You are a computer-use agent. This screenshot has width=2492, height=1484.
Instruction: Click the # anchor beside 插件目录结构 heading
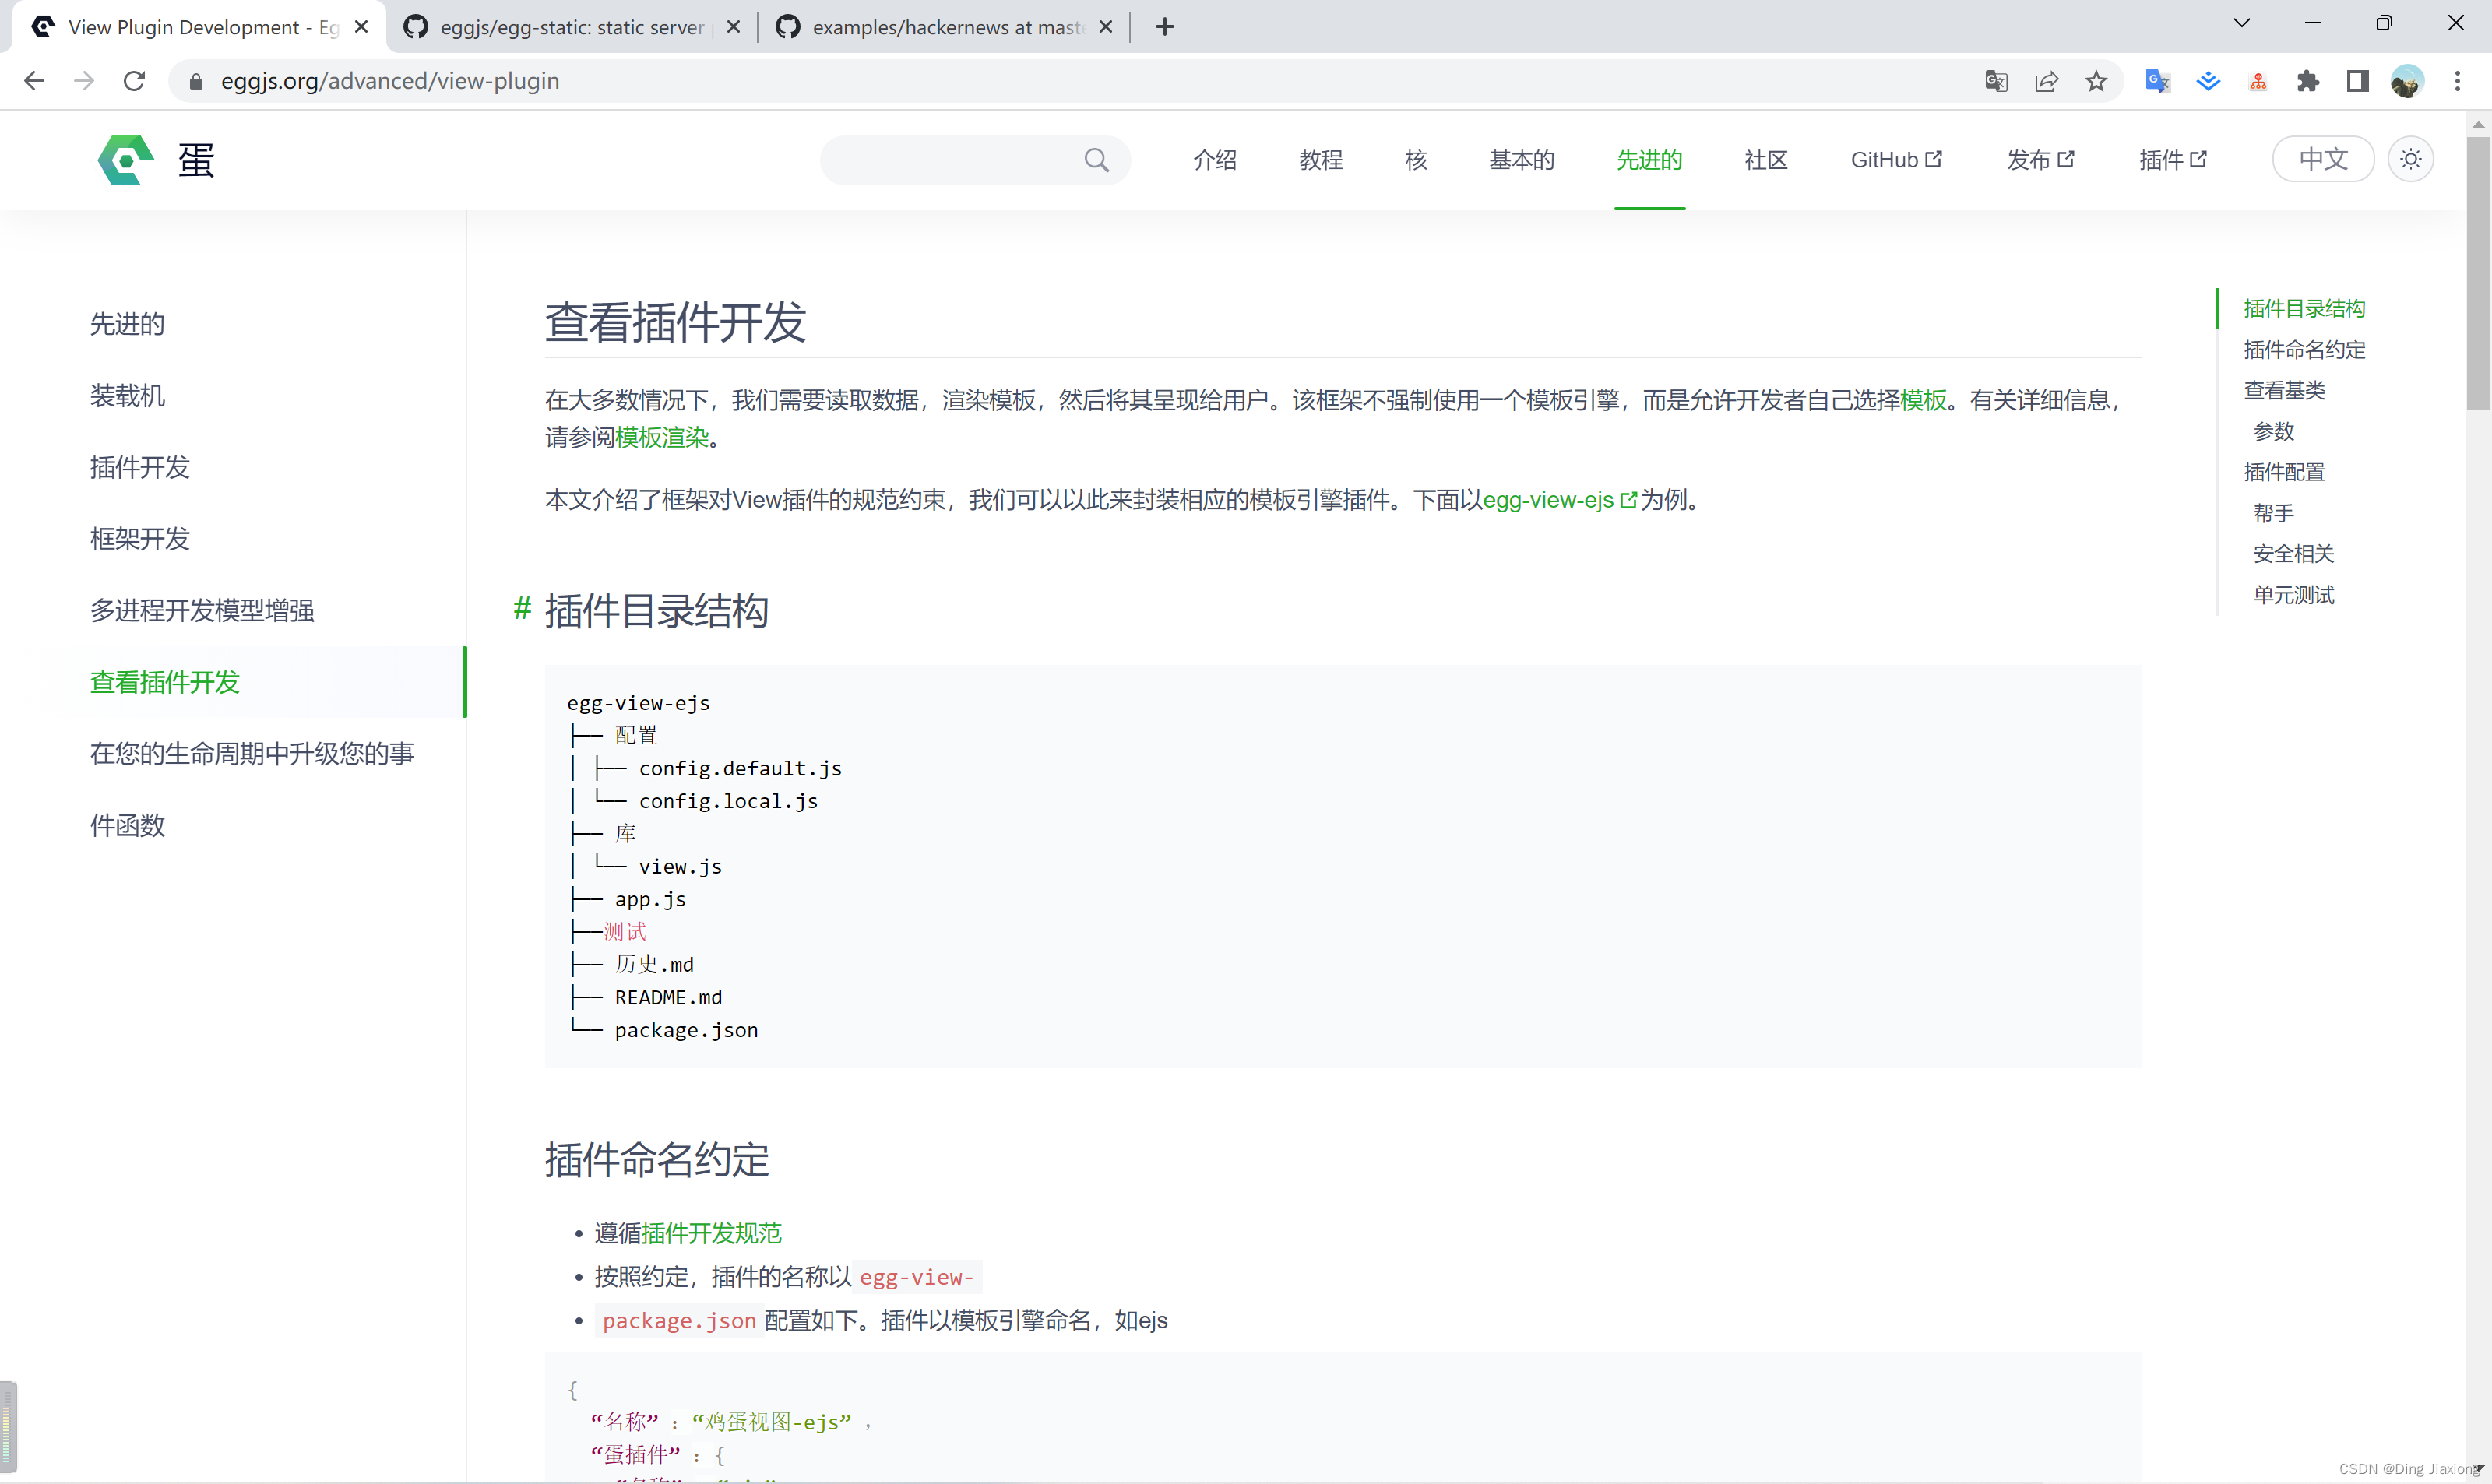point(522,608)
